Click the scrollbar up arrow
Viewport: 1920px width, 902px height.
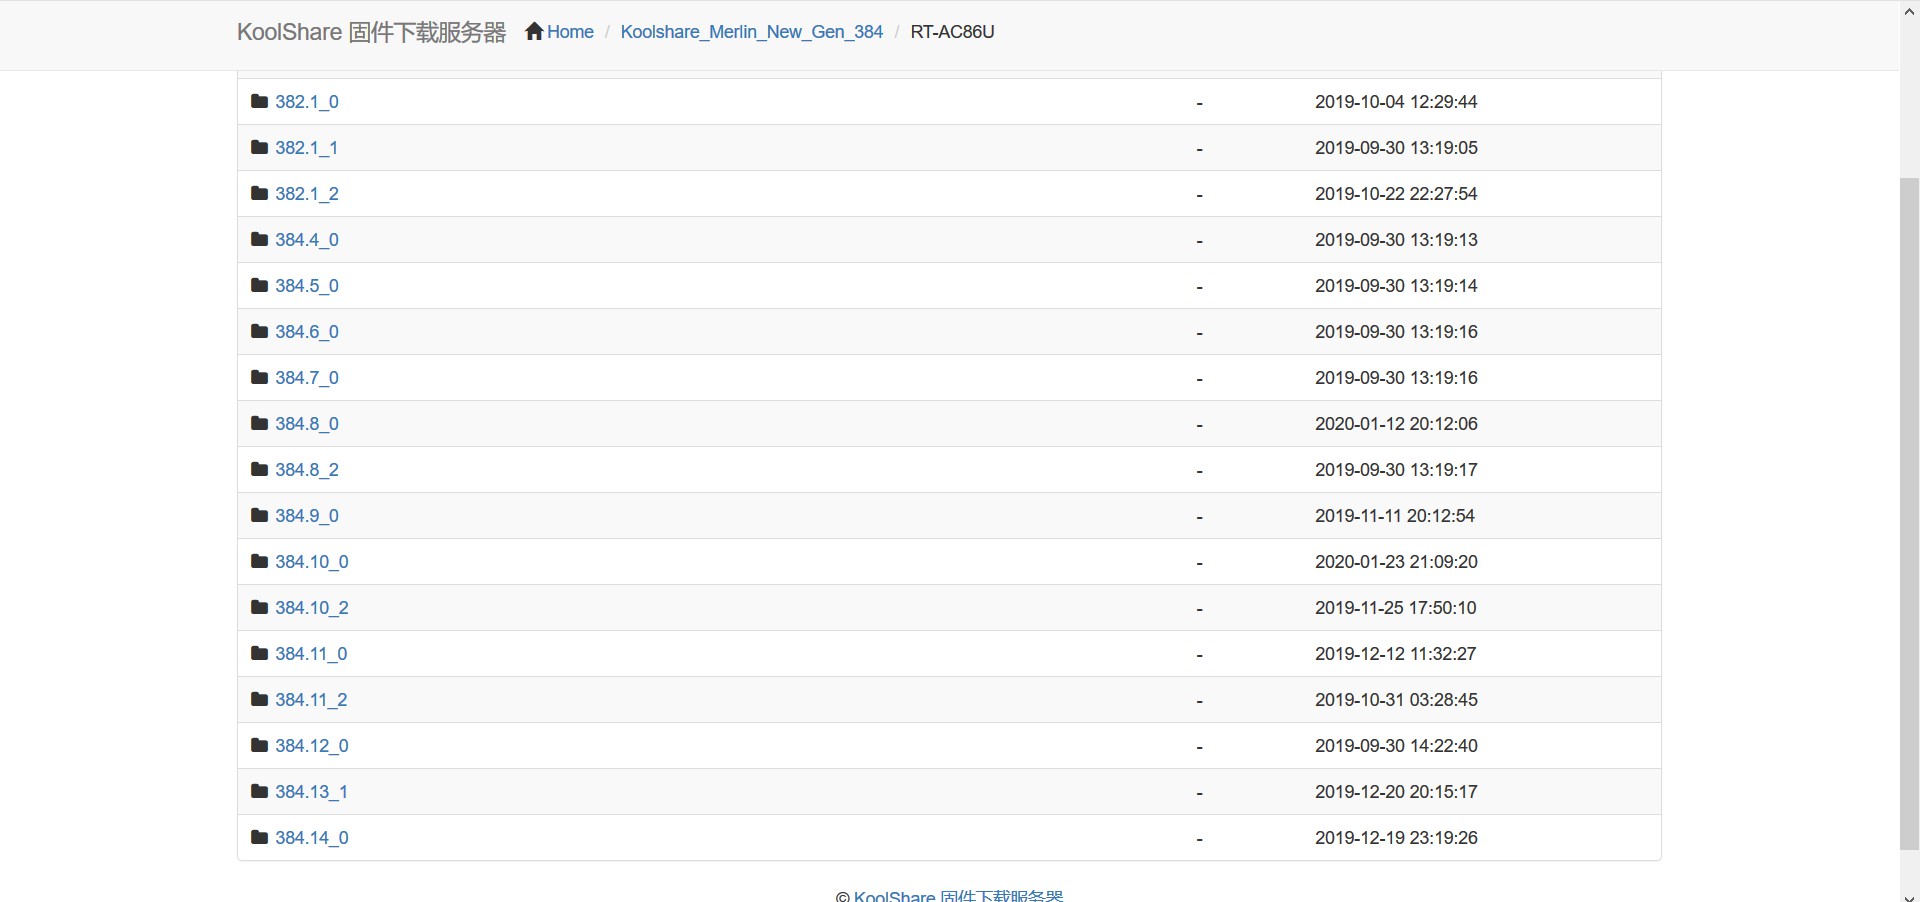pyautogui.click(x=1909, y=9)
